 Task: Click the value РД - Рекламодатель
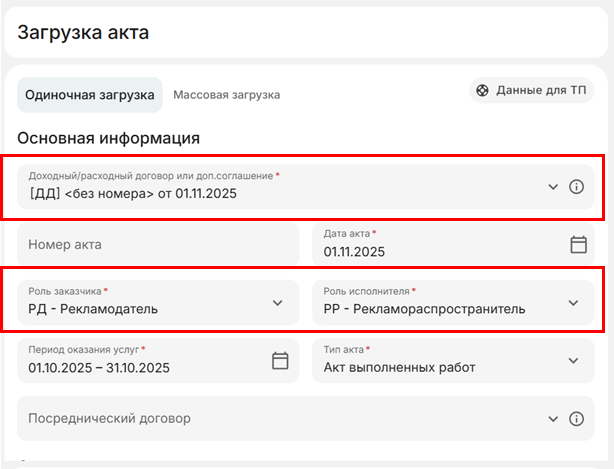tap(93, 309)
